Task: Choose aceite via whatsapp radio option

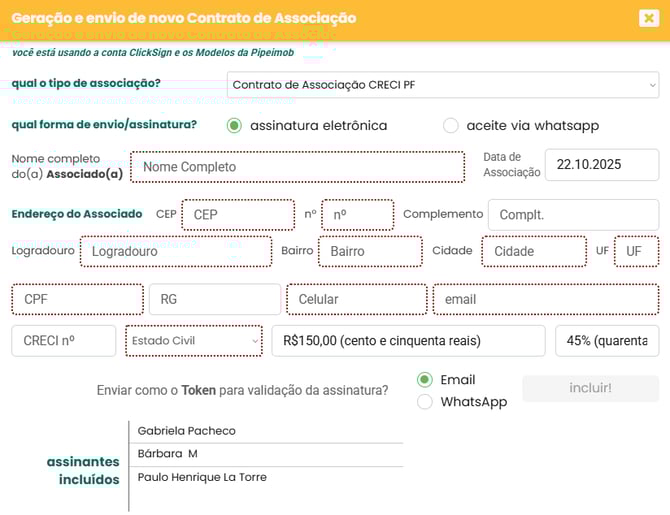Action: click(x=450, y=125)
